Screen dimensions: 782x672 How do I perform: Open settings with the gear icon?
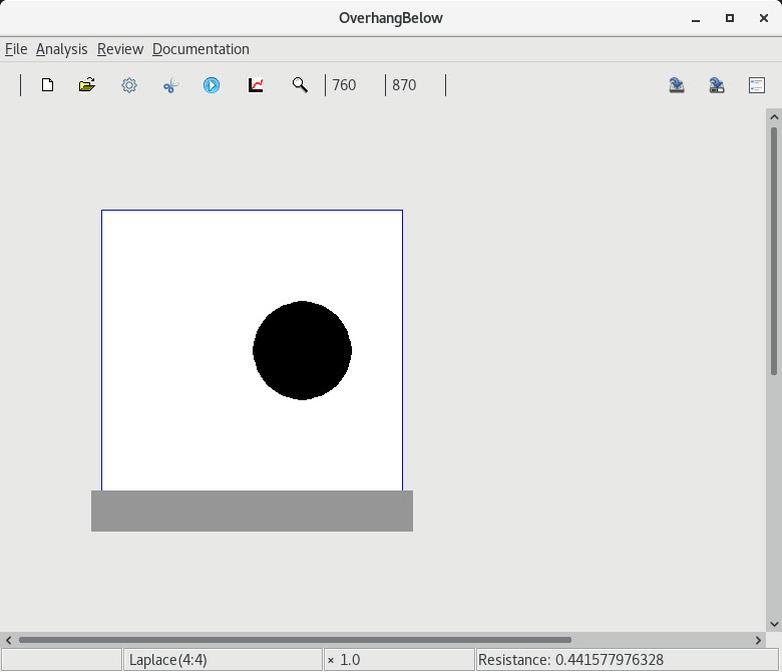[x=129, y=85]
